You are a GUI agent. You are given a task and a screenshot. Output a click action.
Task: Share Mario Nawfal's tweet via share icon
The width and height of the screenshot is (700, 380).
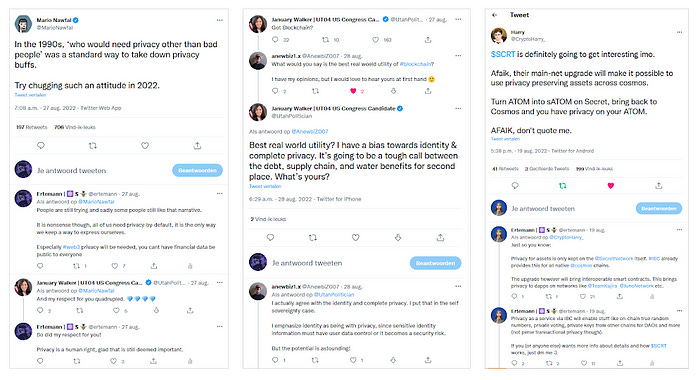[197, 146]
